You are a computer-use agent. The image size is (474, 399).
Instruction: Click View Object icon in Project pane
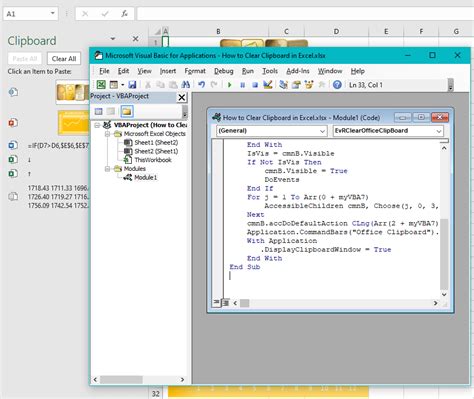[x=111, y=111]
